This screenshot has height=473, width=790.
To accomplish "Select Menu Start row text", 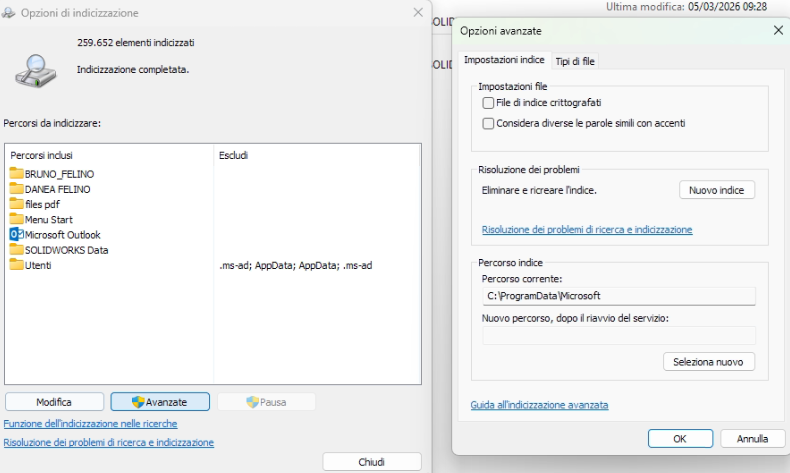I will (x=49, y=220).
